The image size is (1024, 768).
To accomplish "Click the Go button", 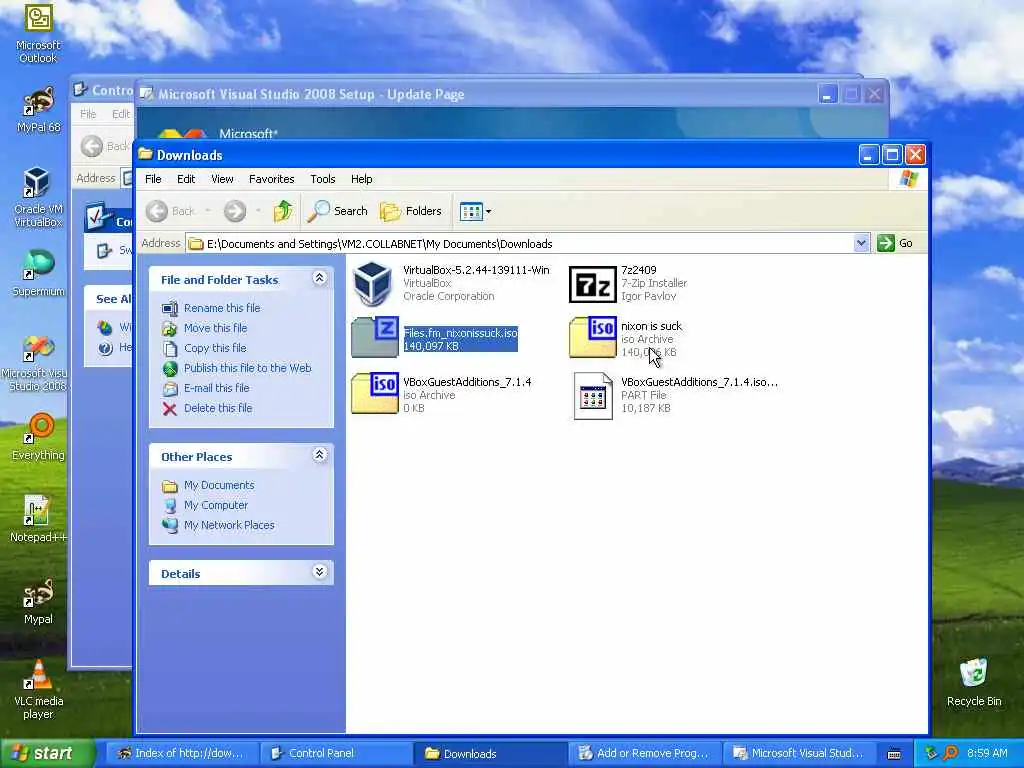I will click(895, 244).
